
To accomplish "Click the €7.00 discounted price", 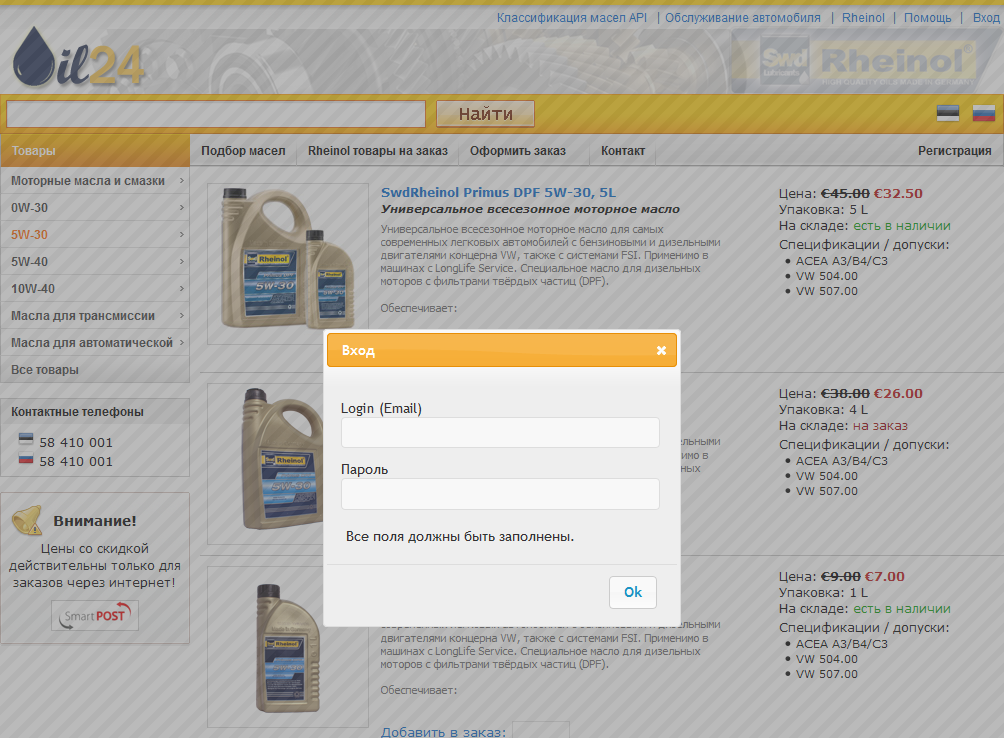I will pos(884,576).
